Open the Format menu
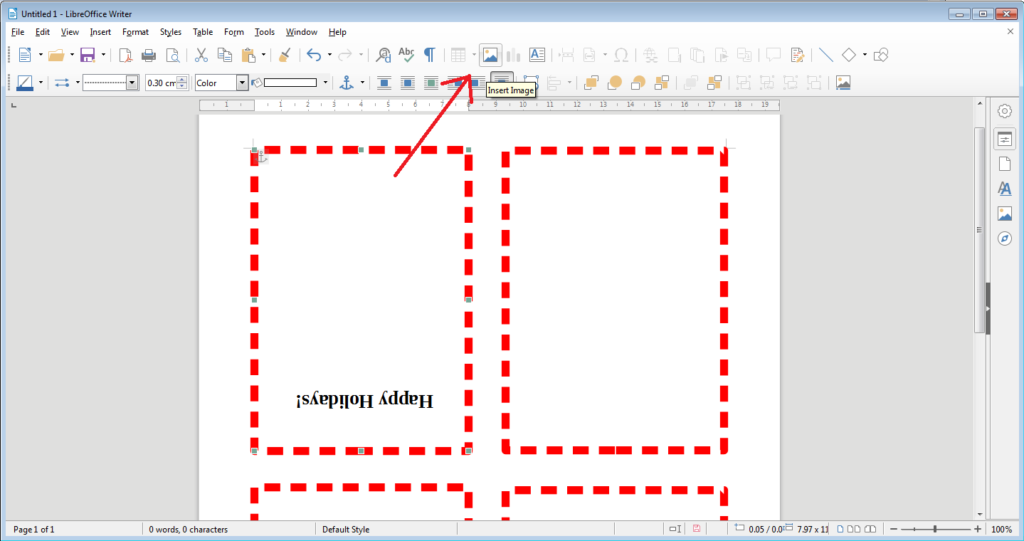The height and width of the screenshot is (541, 1024). tap(135, 31)
